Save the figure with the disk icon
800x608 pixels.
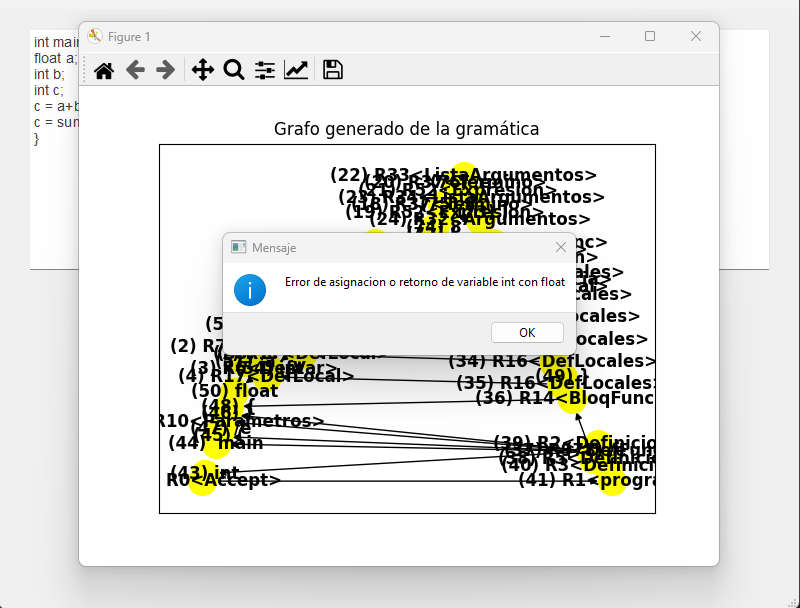click(x=331, y=70)
